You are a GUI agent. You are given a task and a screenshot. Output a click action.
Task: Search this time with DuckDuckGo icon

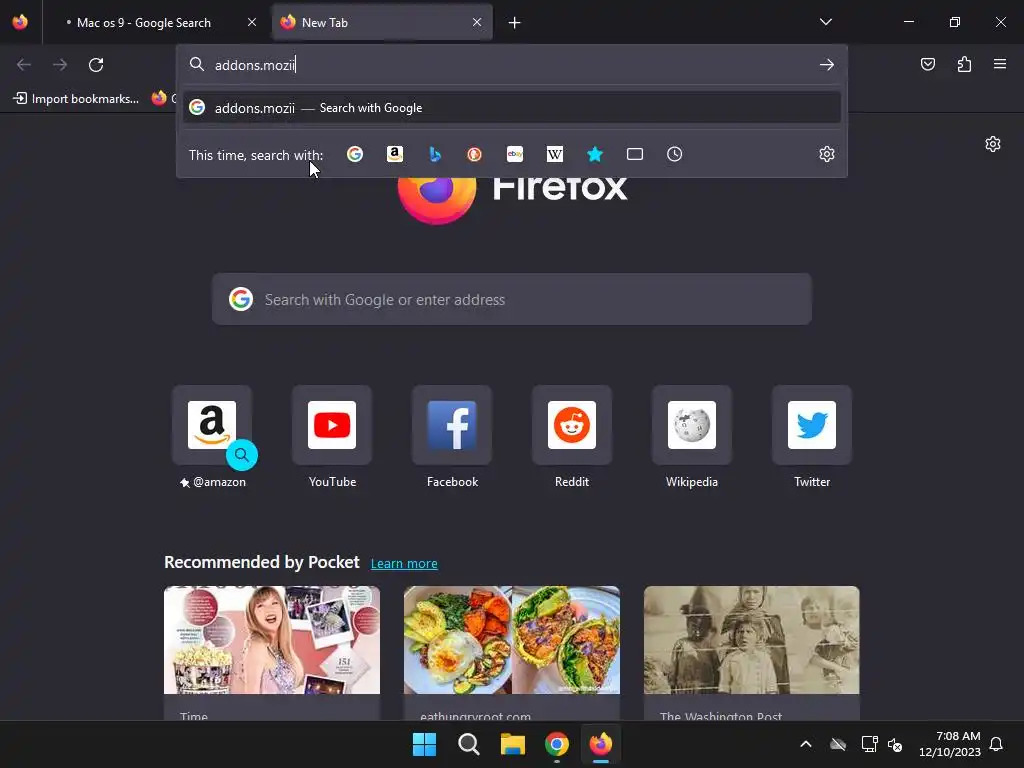point(475,154)
